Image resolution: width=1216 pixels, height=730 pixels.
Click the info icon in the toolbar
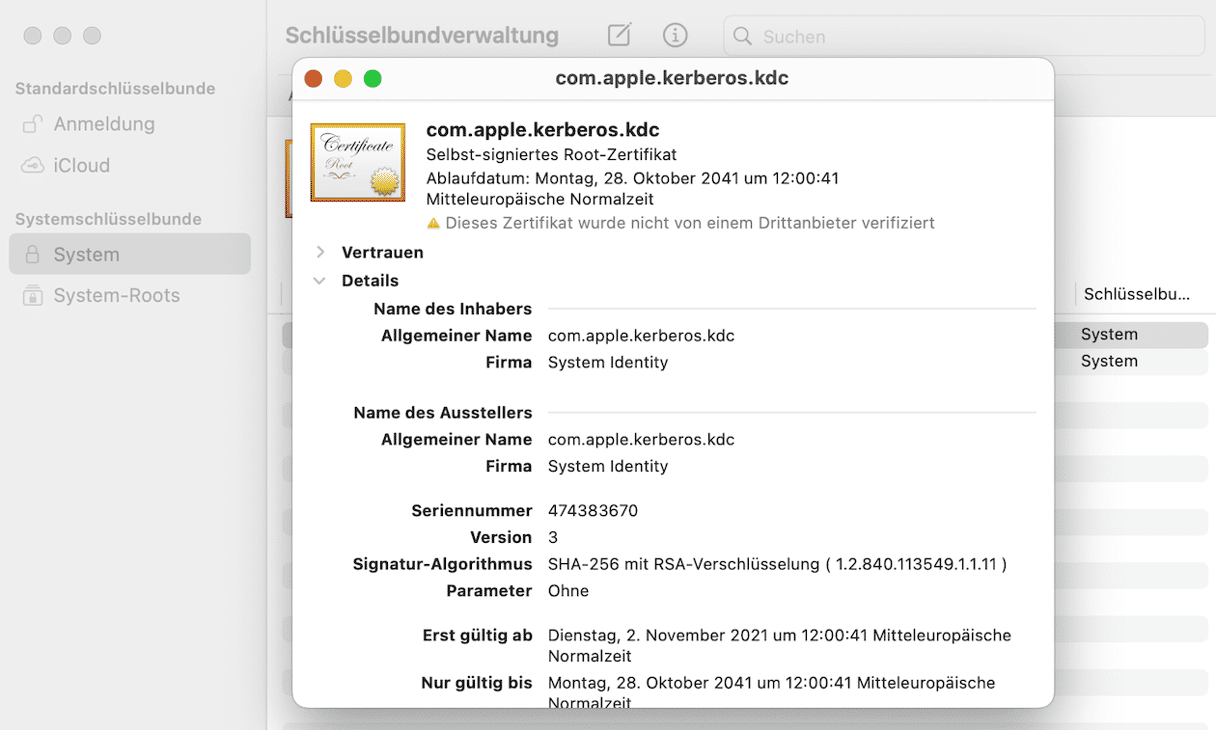[x=675, y=35]
